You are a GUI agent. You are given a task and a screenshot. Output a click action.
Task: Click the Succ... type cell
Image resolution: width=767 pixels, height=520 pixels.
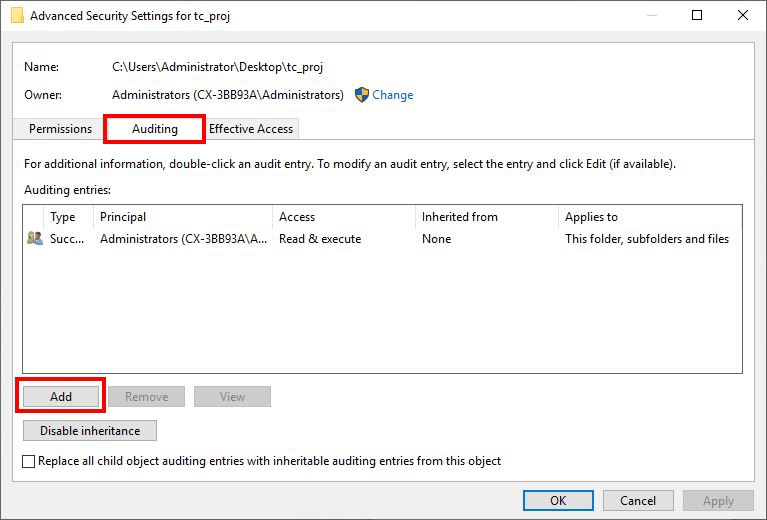tap(67, 239)
